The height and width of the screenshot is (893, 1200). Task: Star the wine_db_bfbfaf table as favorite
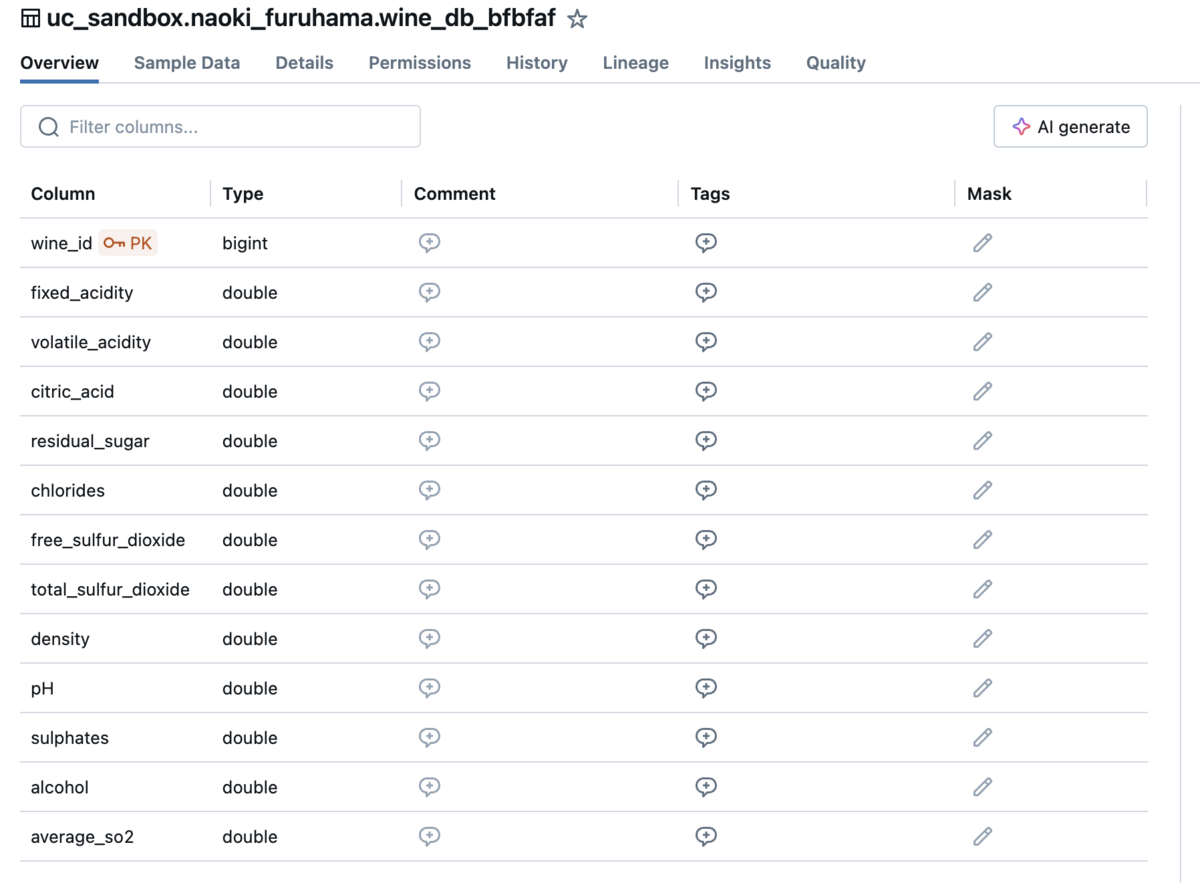[577, 19]
